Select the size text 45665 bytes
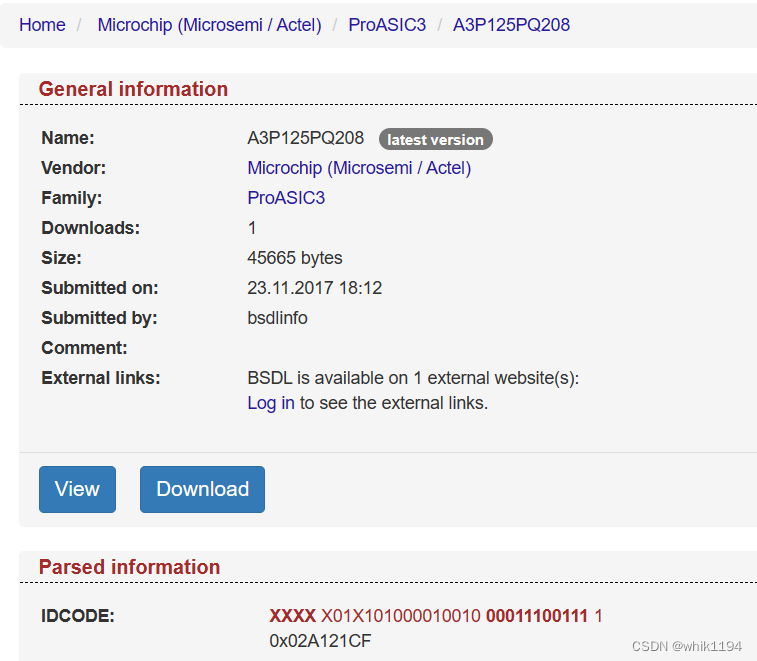 [295, 258]
